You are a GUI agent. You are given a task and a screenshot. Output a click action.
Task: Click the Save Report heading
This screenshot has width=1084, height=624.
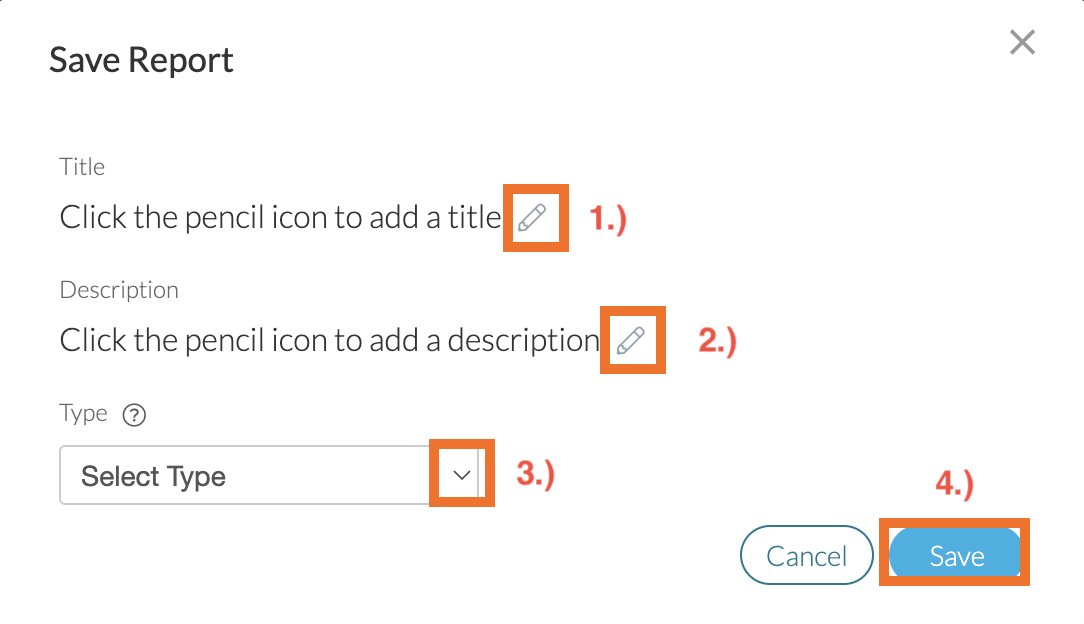141,61
